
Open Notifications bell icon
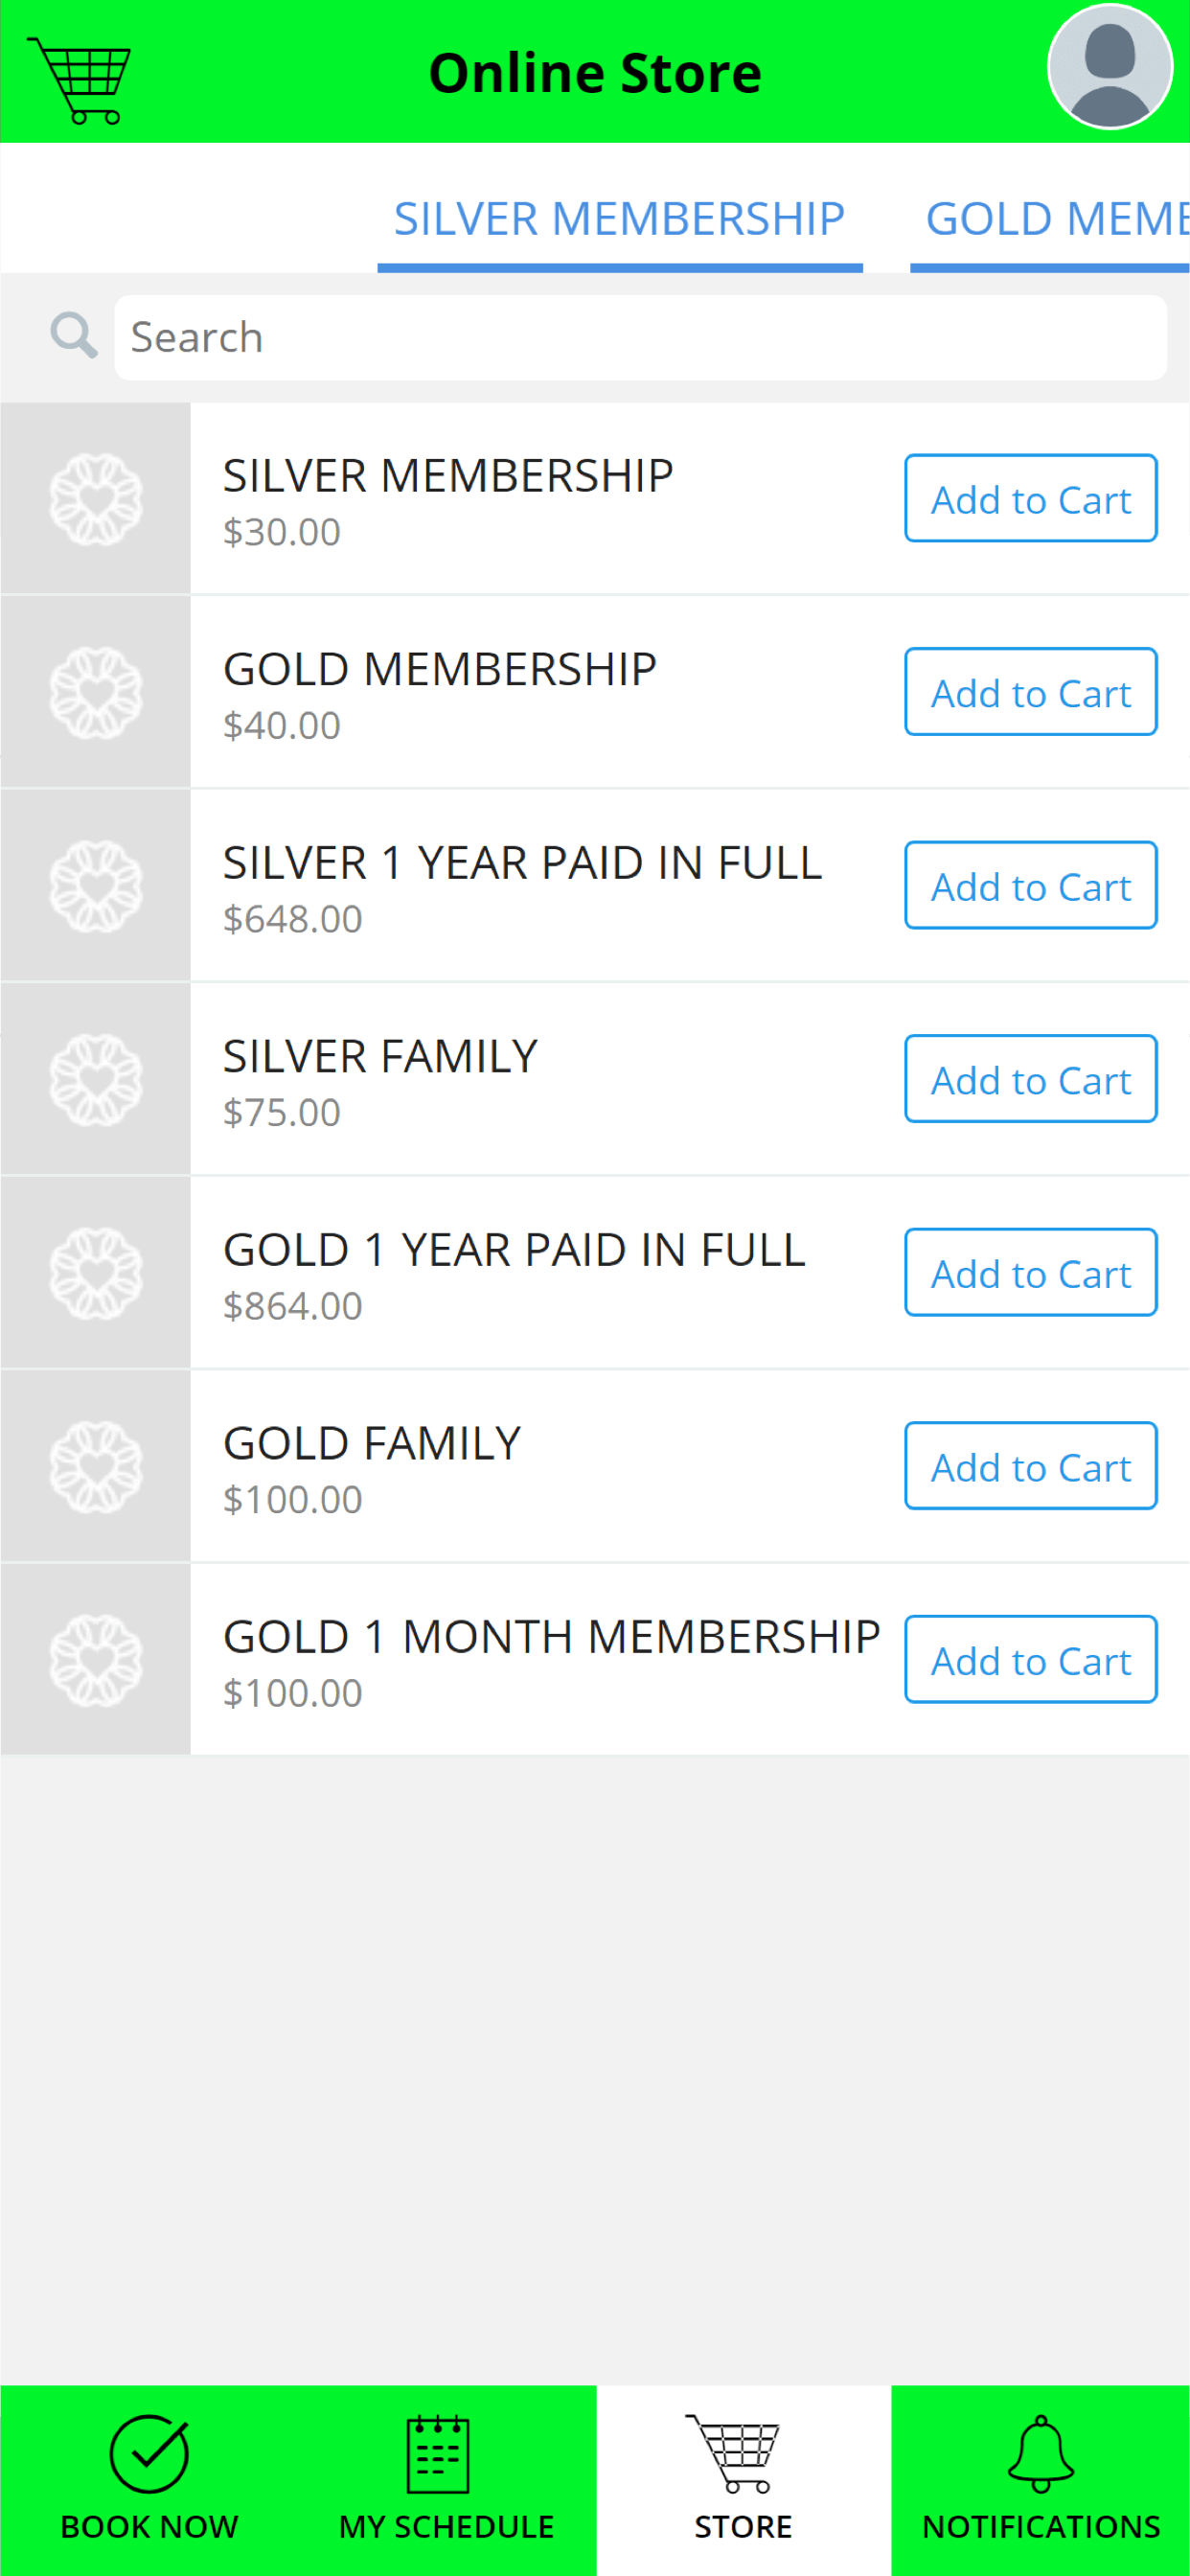tap(1041, 2454)
